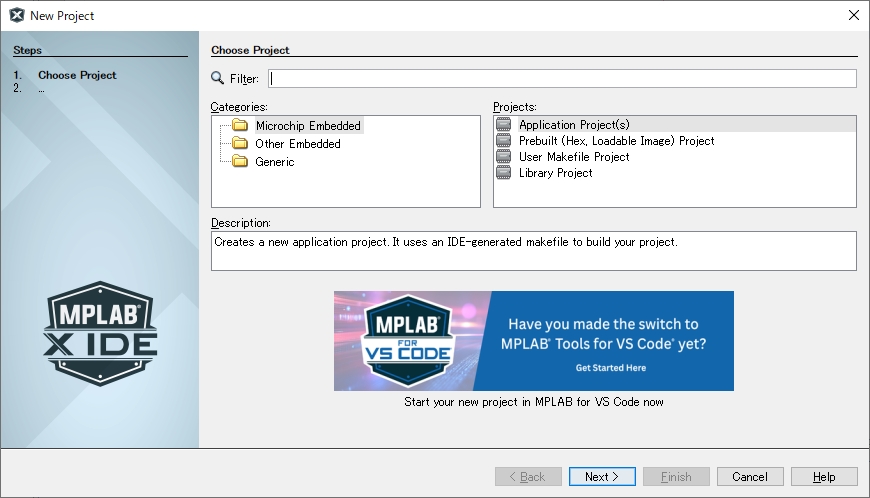870x498 pixels.
Task: Click the Generic category folder icon
Action: [239, 162]
